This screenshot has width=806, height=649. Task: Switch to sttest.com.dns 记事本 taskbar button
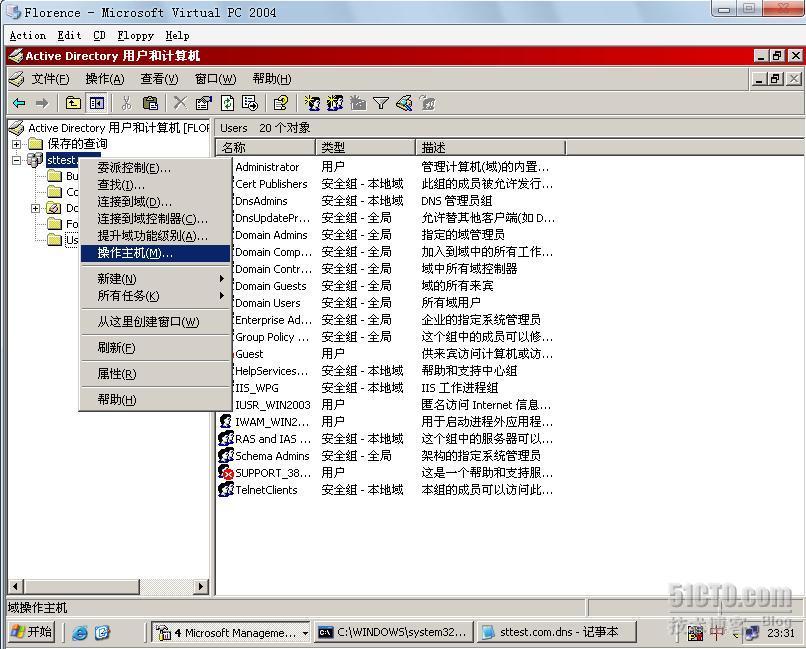557,632
